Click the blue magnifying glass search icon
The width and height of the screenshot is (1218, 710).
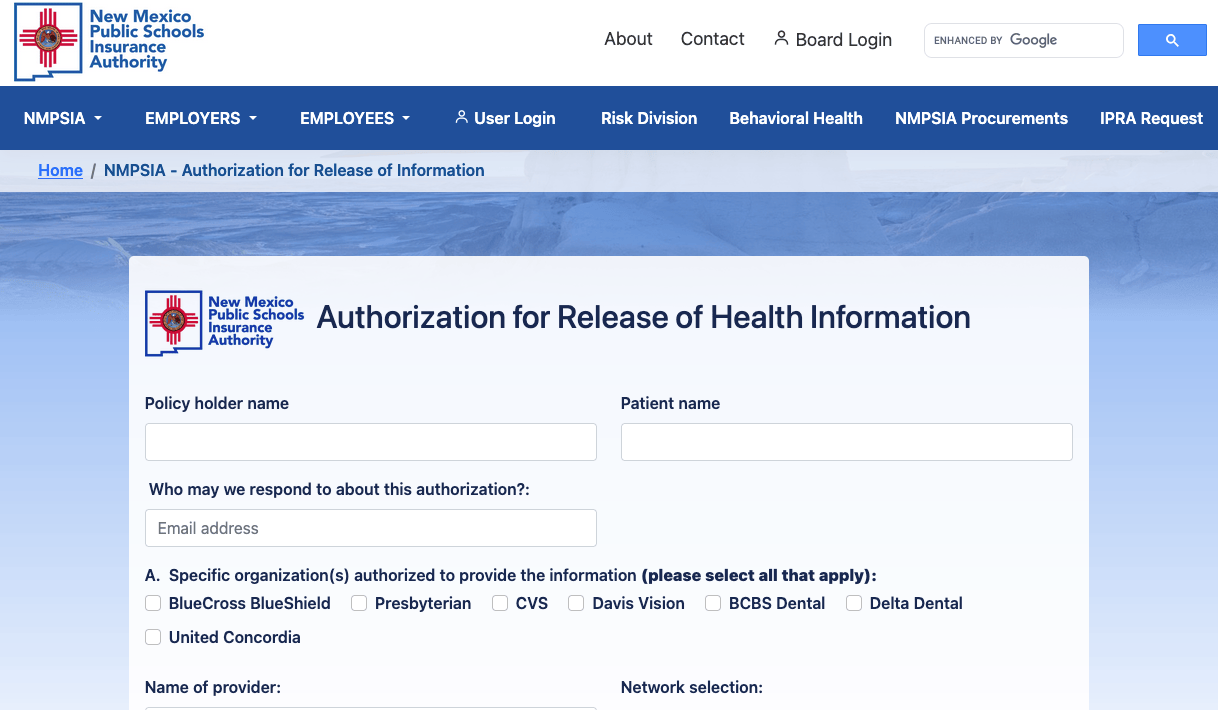point(1171,39)
